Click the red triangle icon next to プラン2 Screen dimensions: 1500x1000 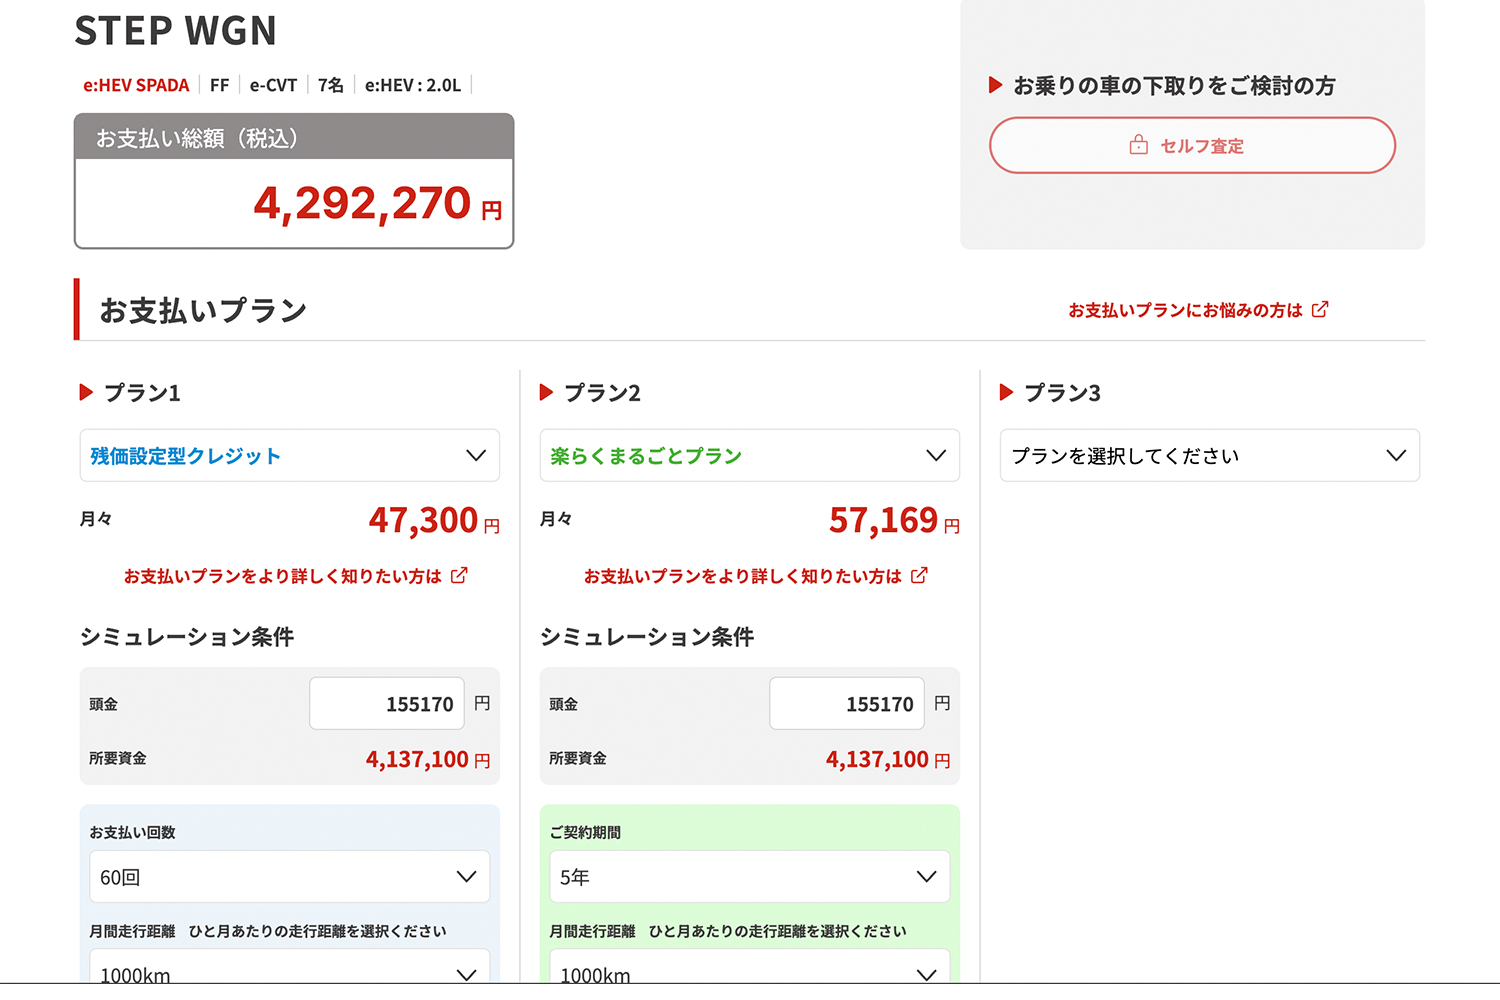point(547,392)
